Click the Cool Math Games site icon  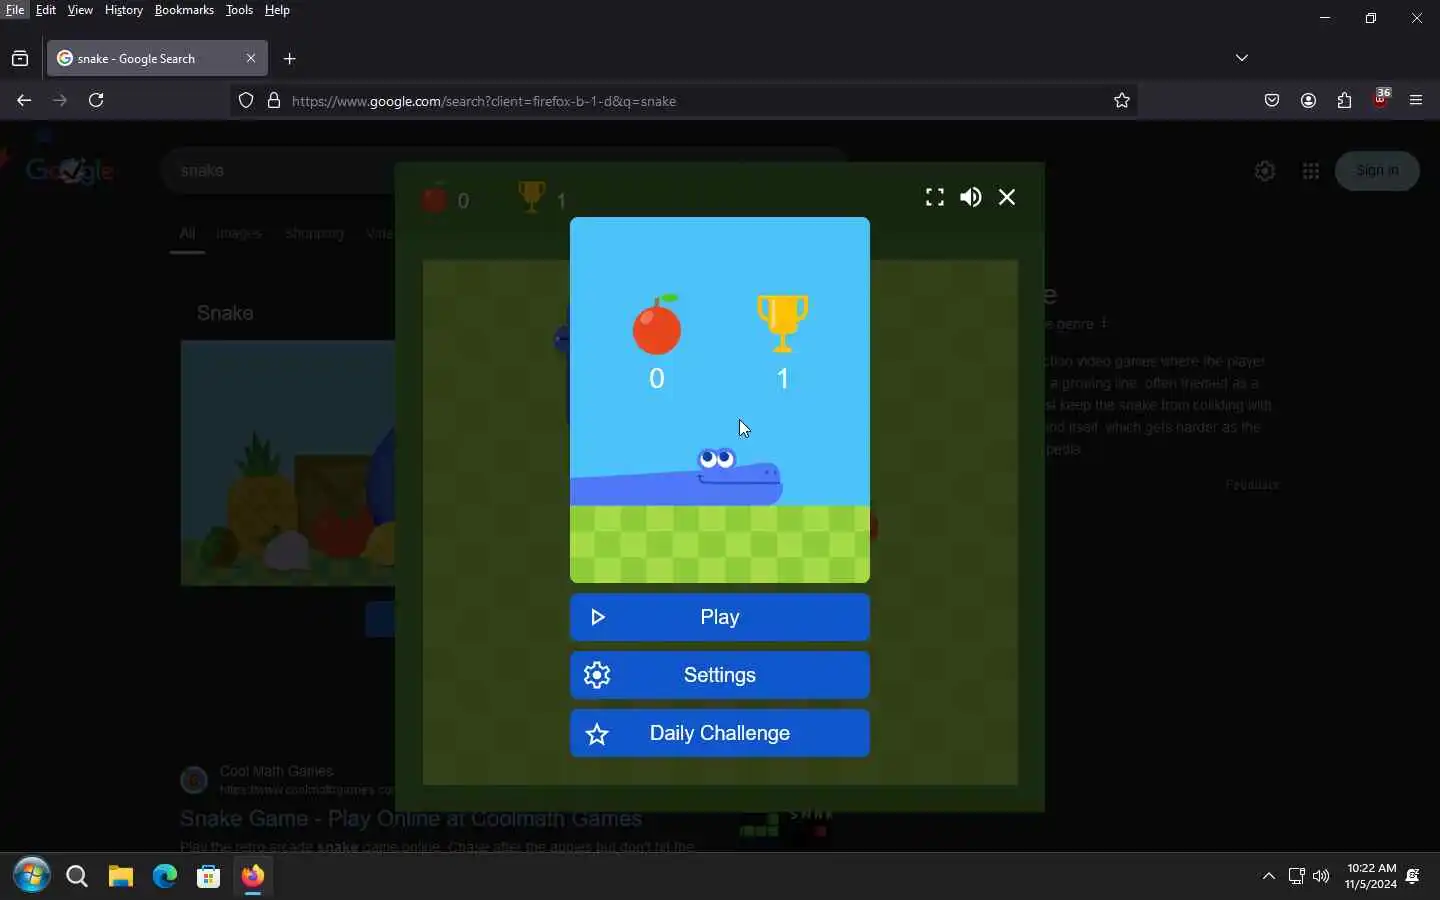[194, 780]
